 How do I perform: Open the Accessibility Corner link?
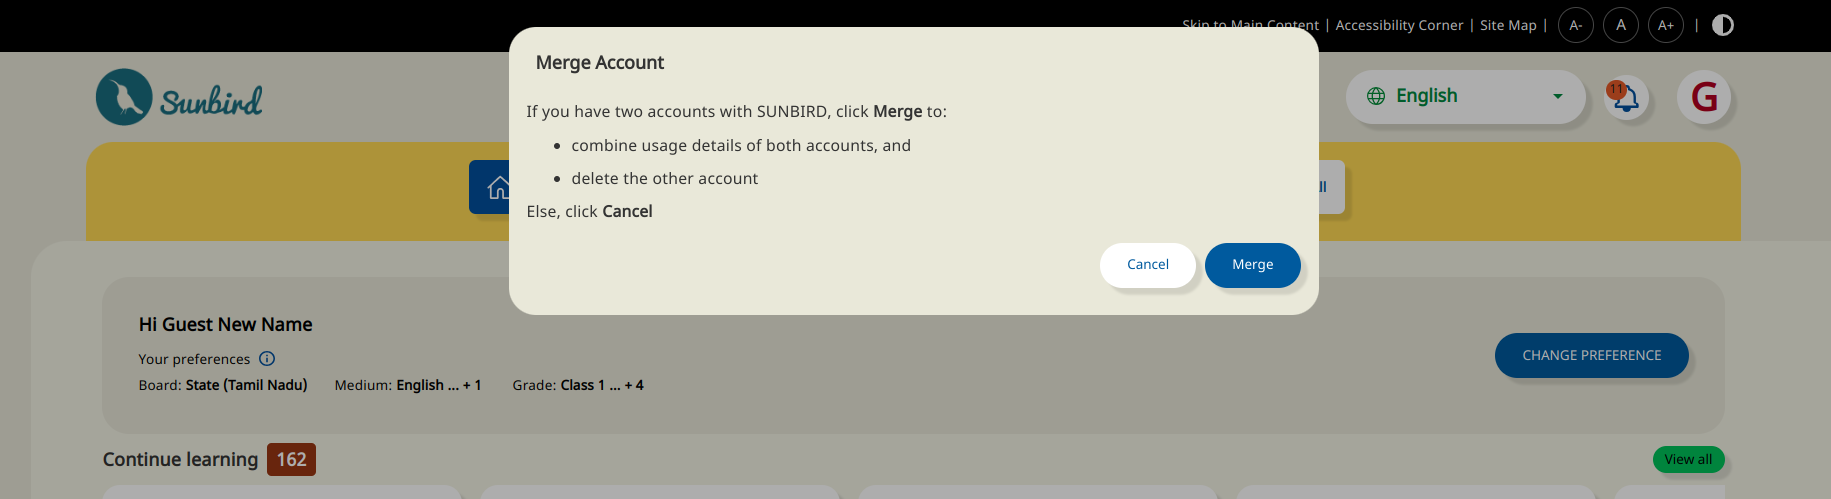tap(1399, 25)
